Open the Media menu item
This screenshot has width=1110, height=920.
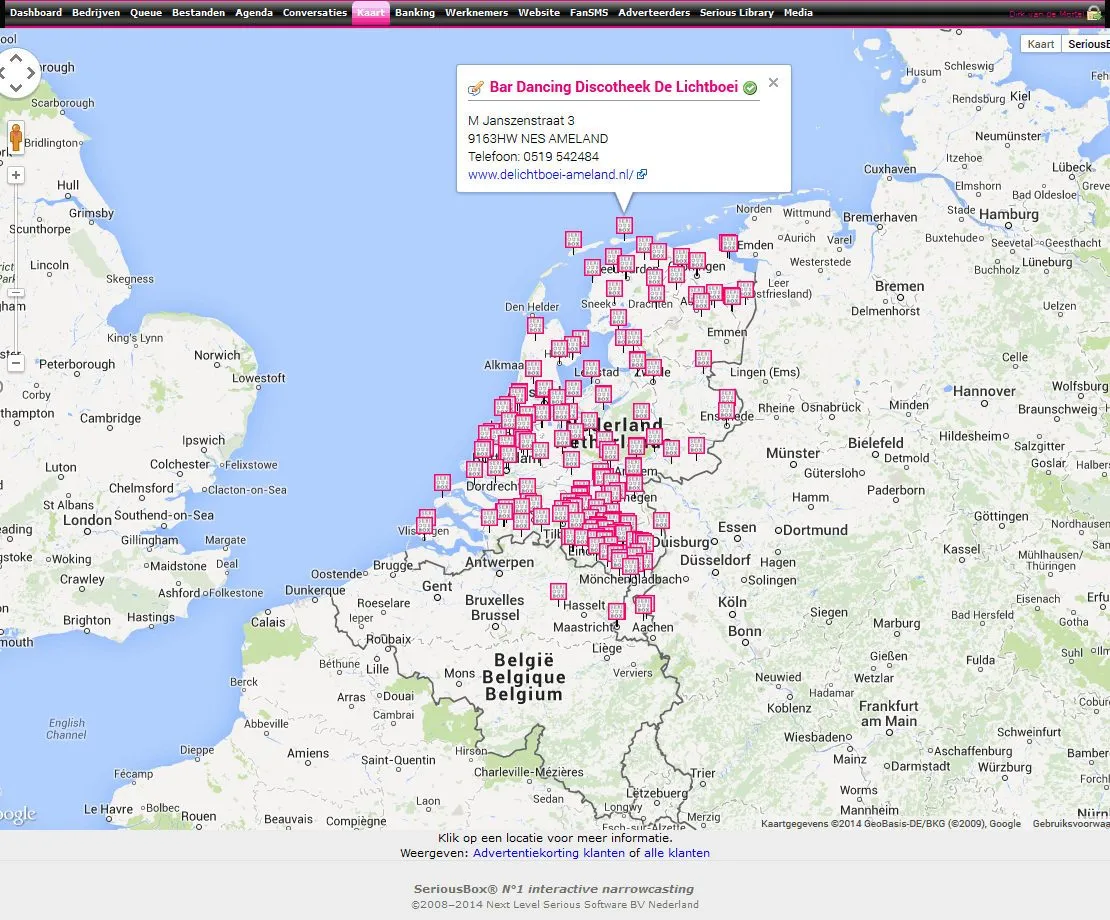tap(799, 13)
